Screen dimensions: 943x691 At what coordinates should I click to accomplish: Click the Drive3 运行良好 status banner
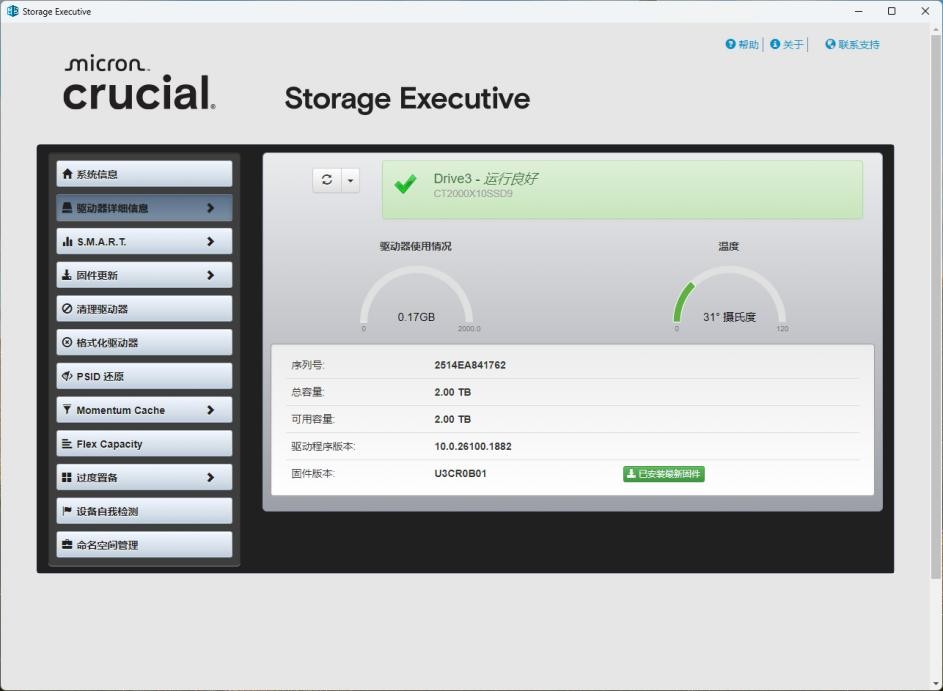point(622,189)
